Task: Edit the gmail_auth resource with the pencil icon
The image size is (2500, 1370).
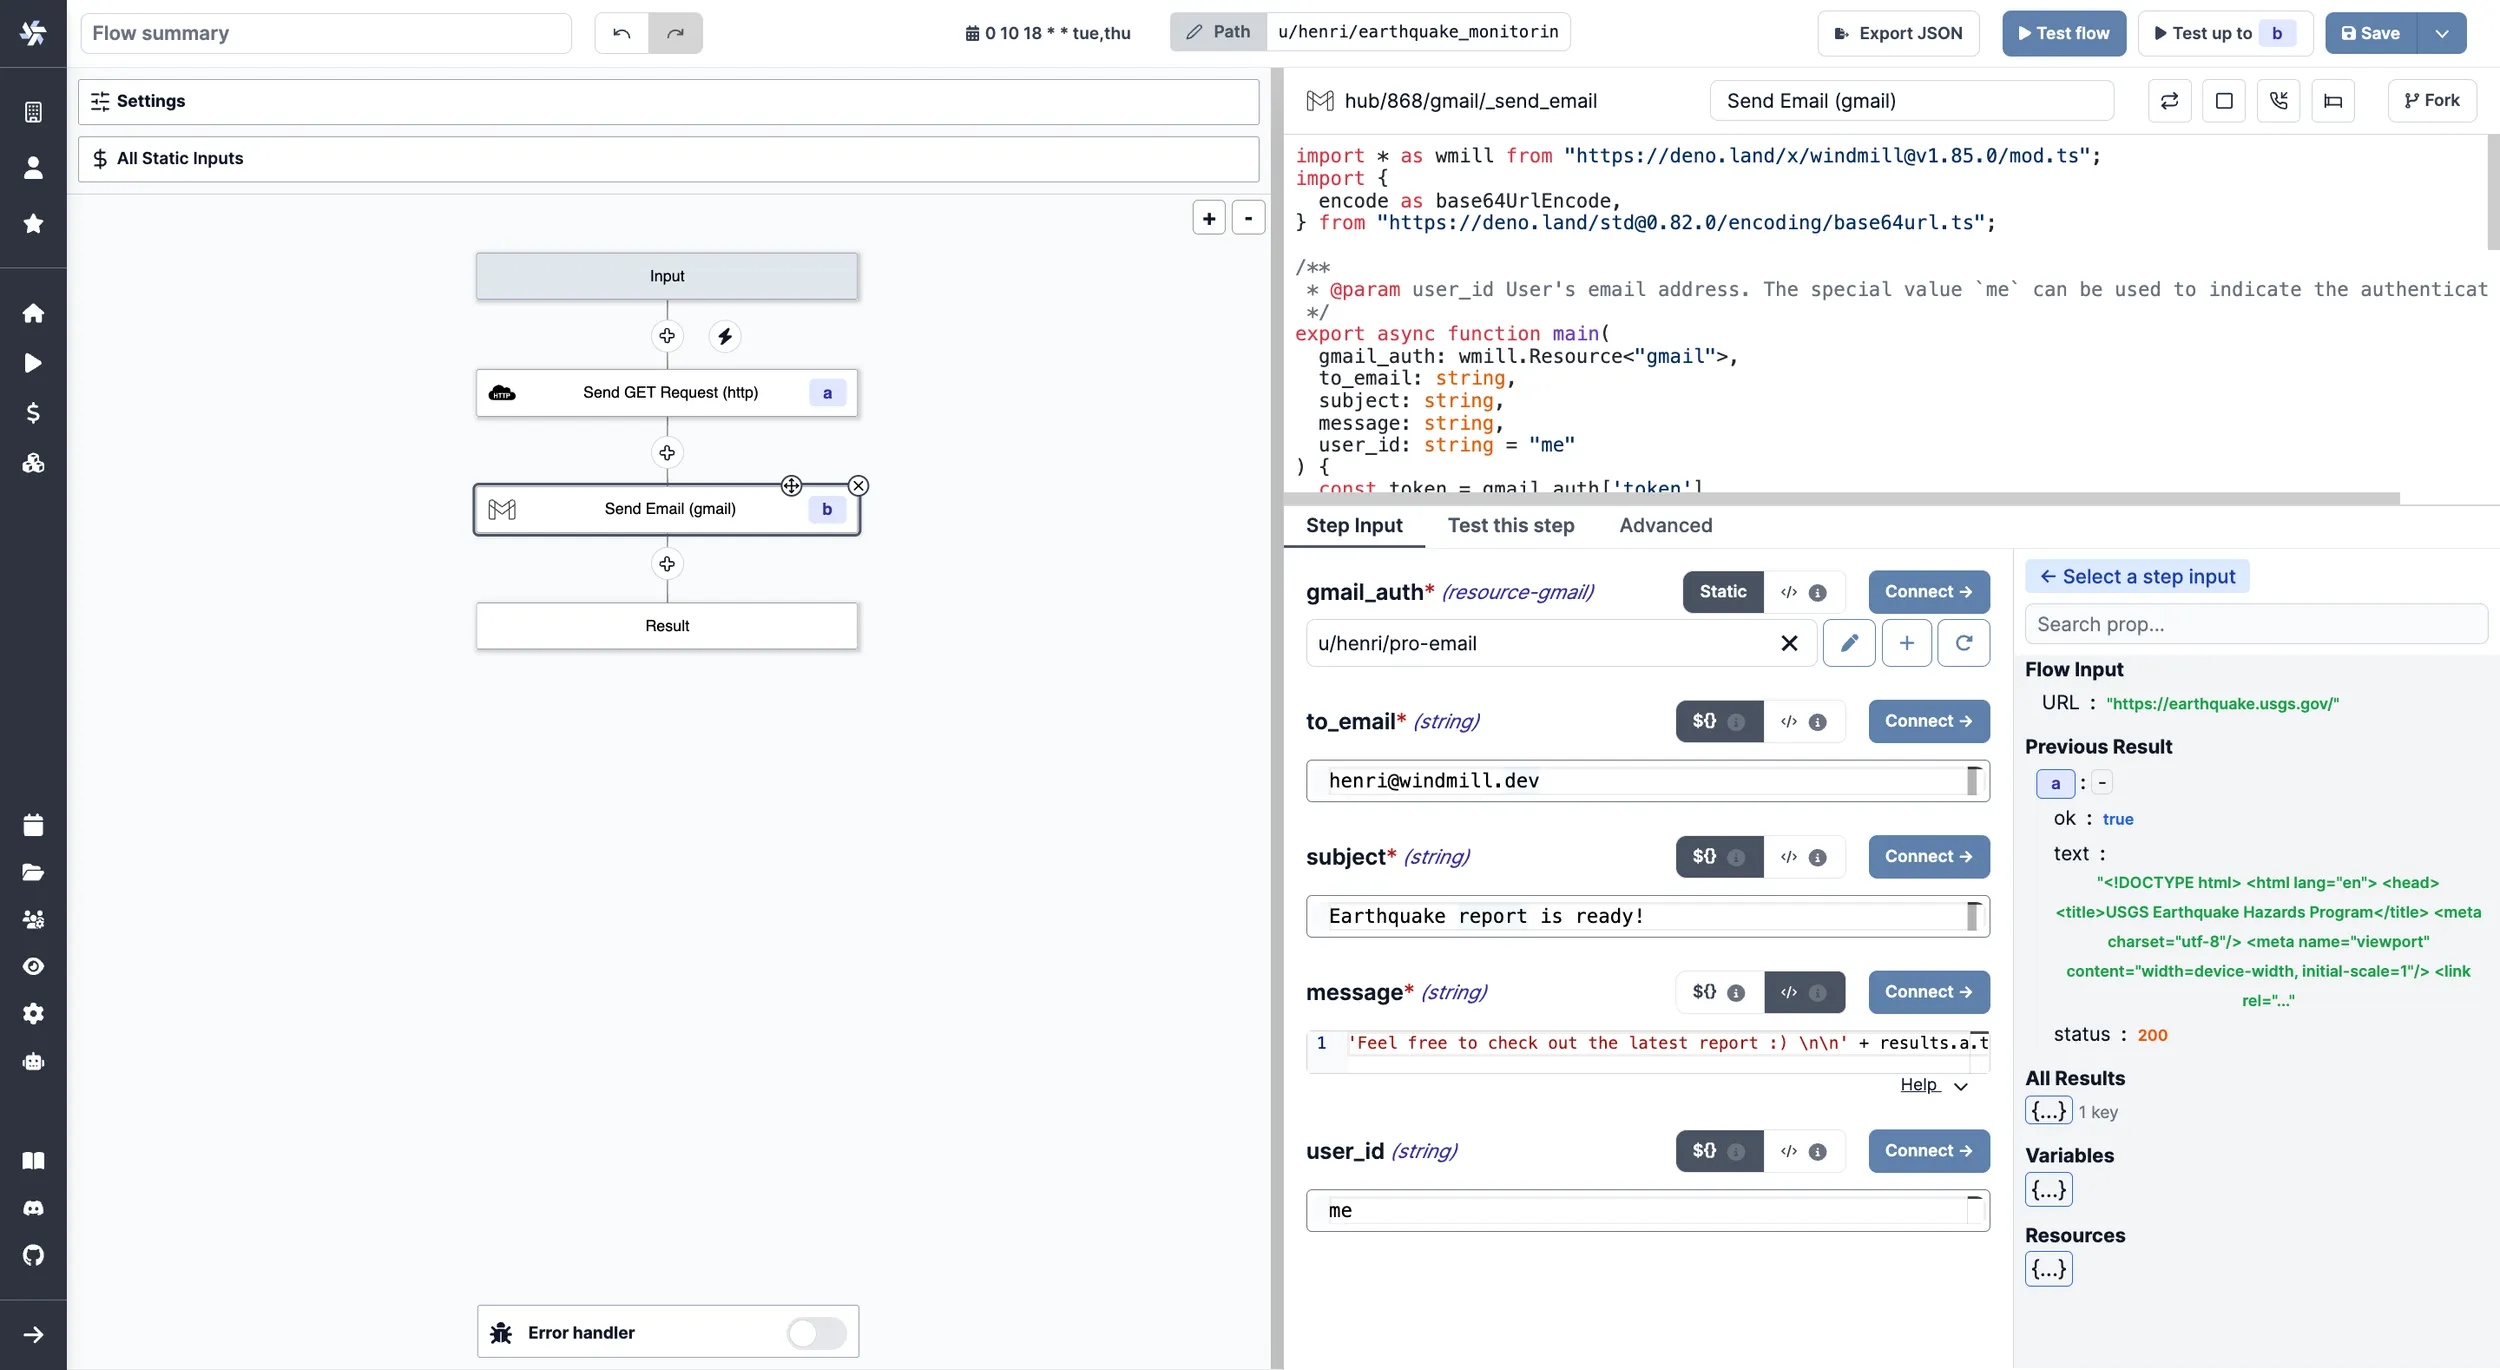Action: click(1850, 643)
